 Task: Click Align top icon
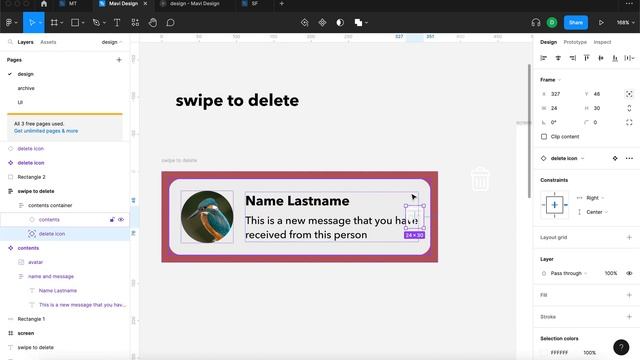(x=587, y=58)
